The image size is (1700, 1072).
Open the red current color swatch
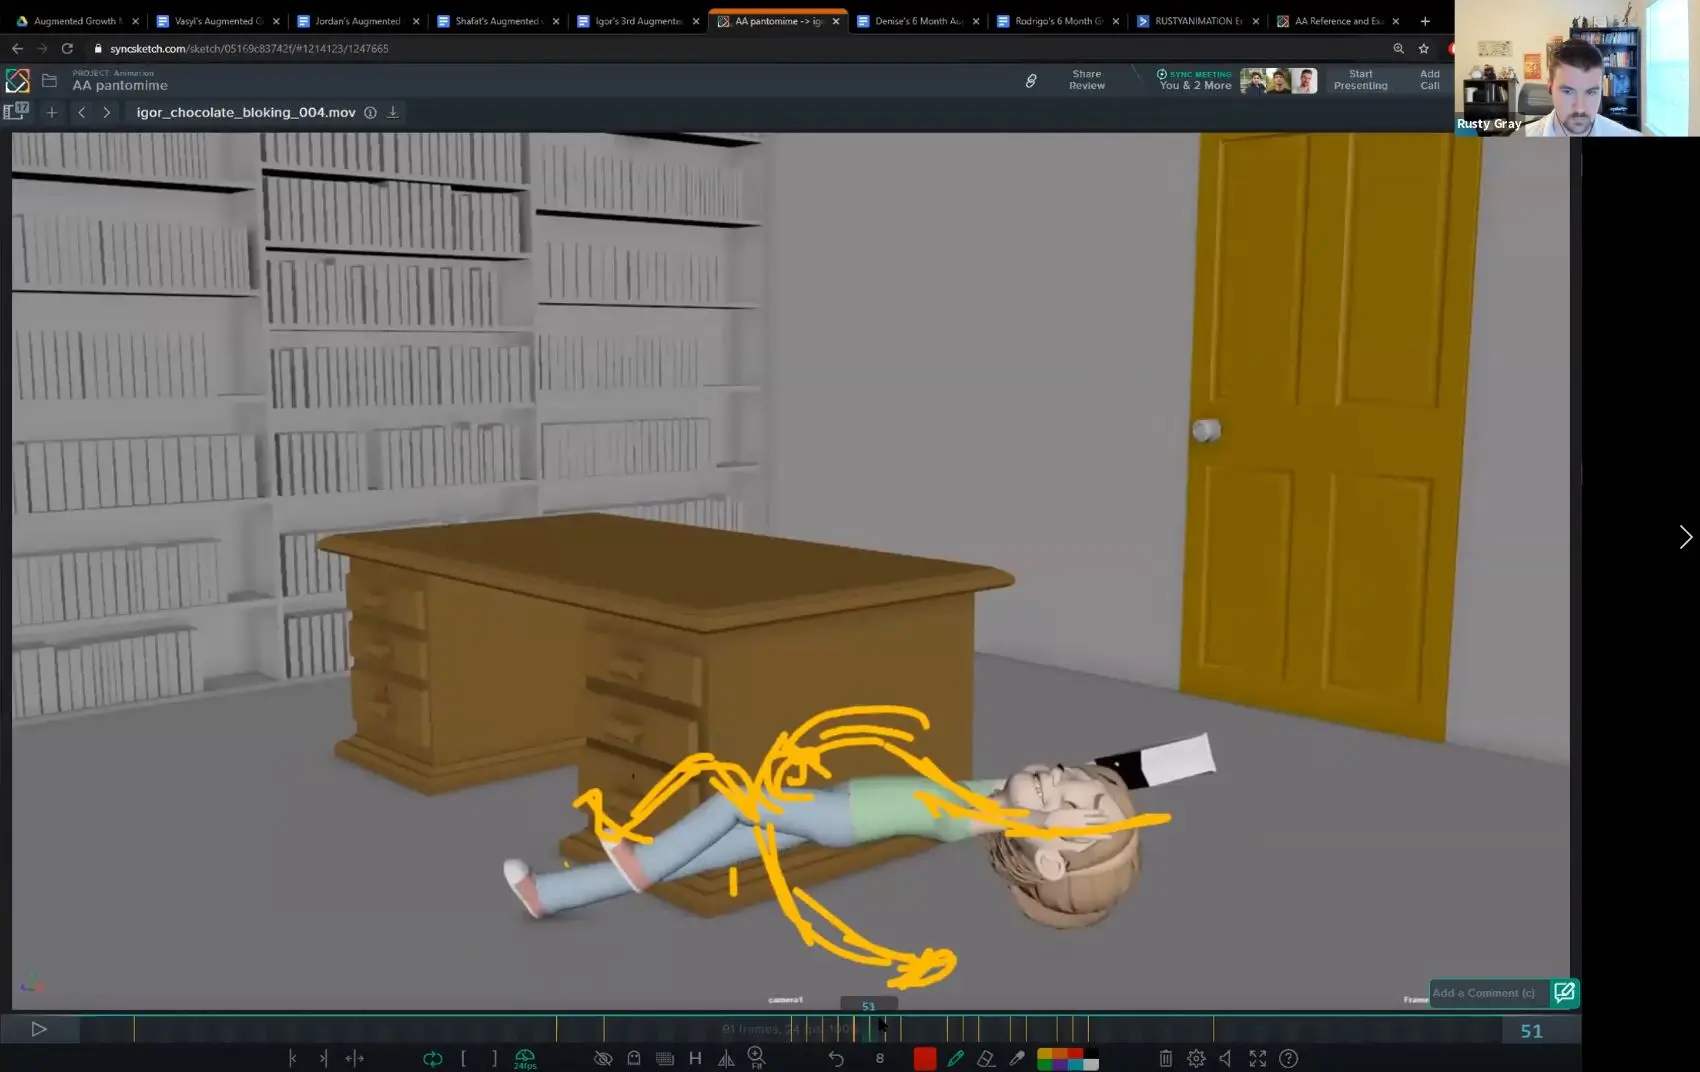[925, 1058]
